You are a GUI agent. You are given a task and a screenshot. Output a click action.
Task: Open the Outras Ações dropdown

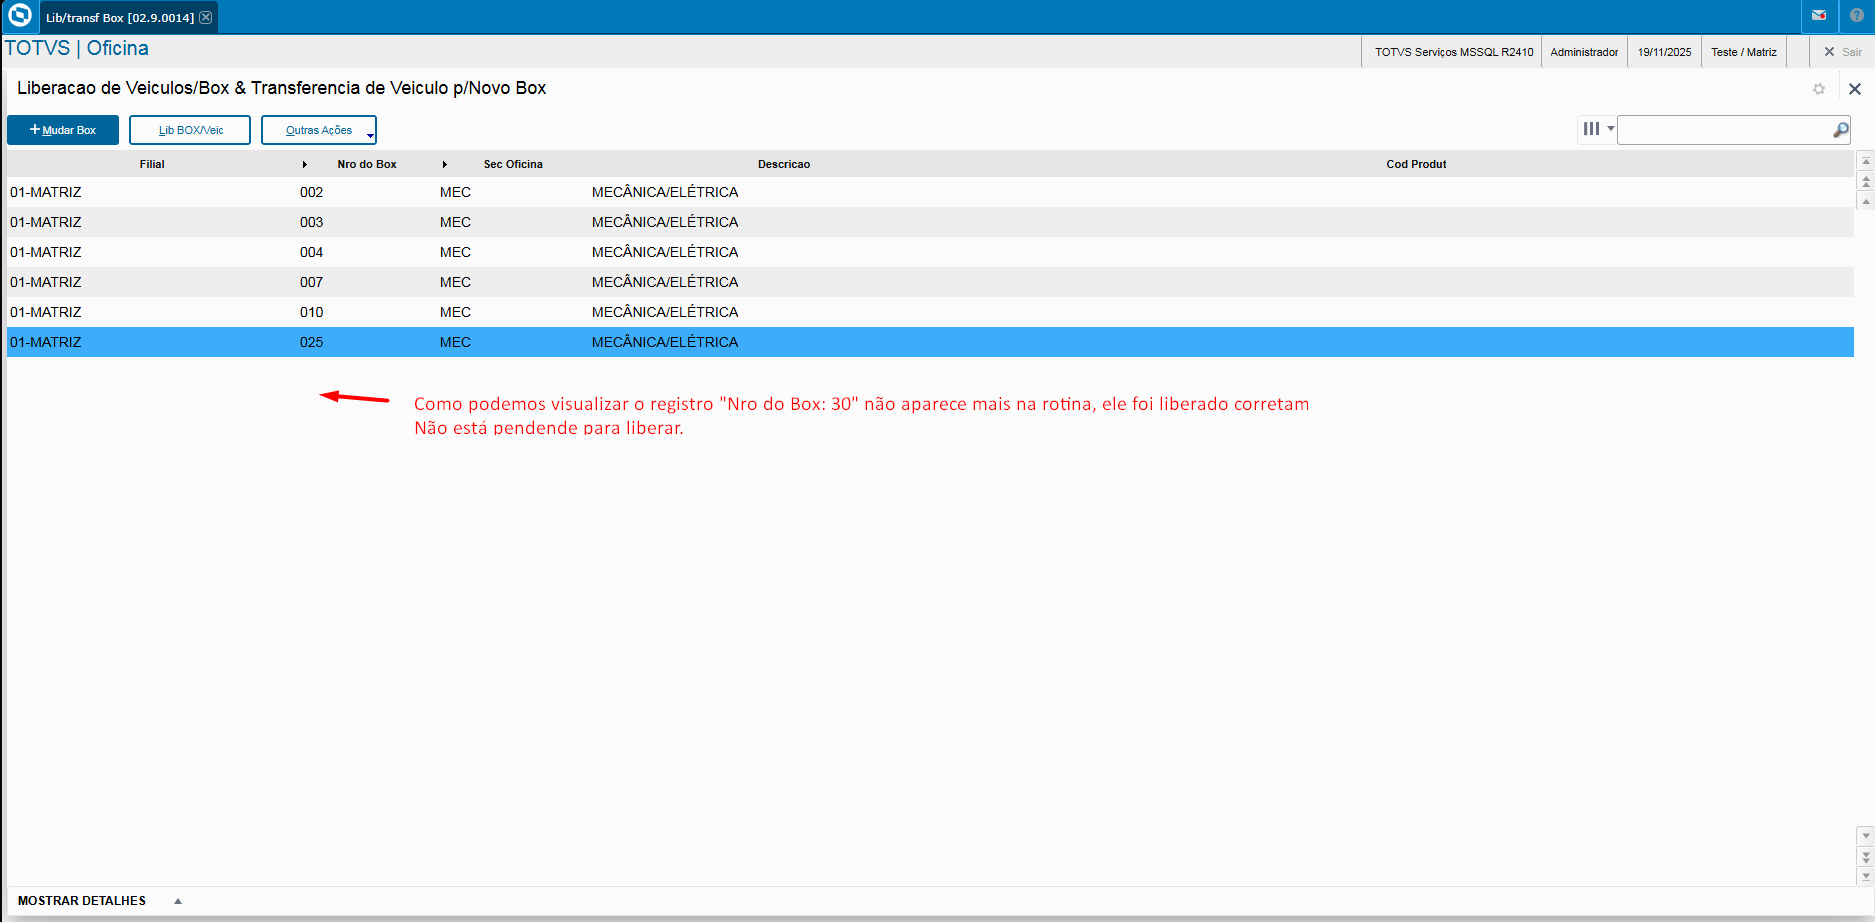click(319, 130)
